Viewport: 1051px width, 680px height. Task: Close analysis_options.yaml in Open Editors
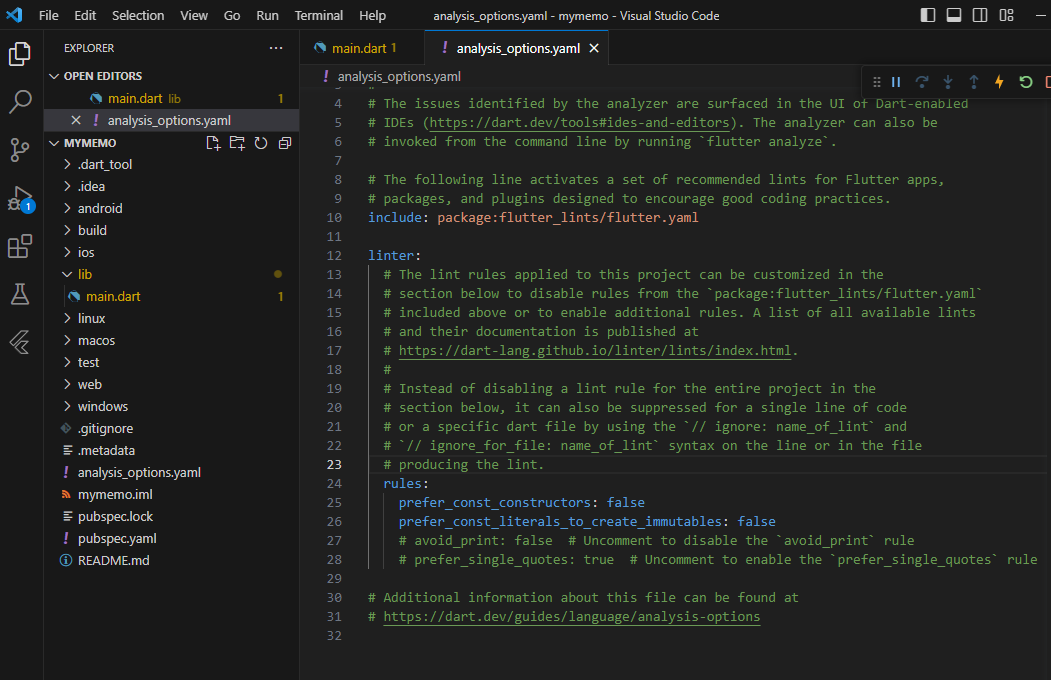coord(76,121)
